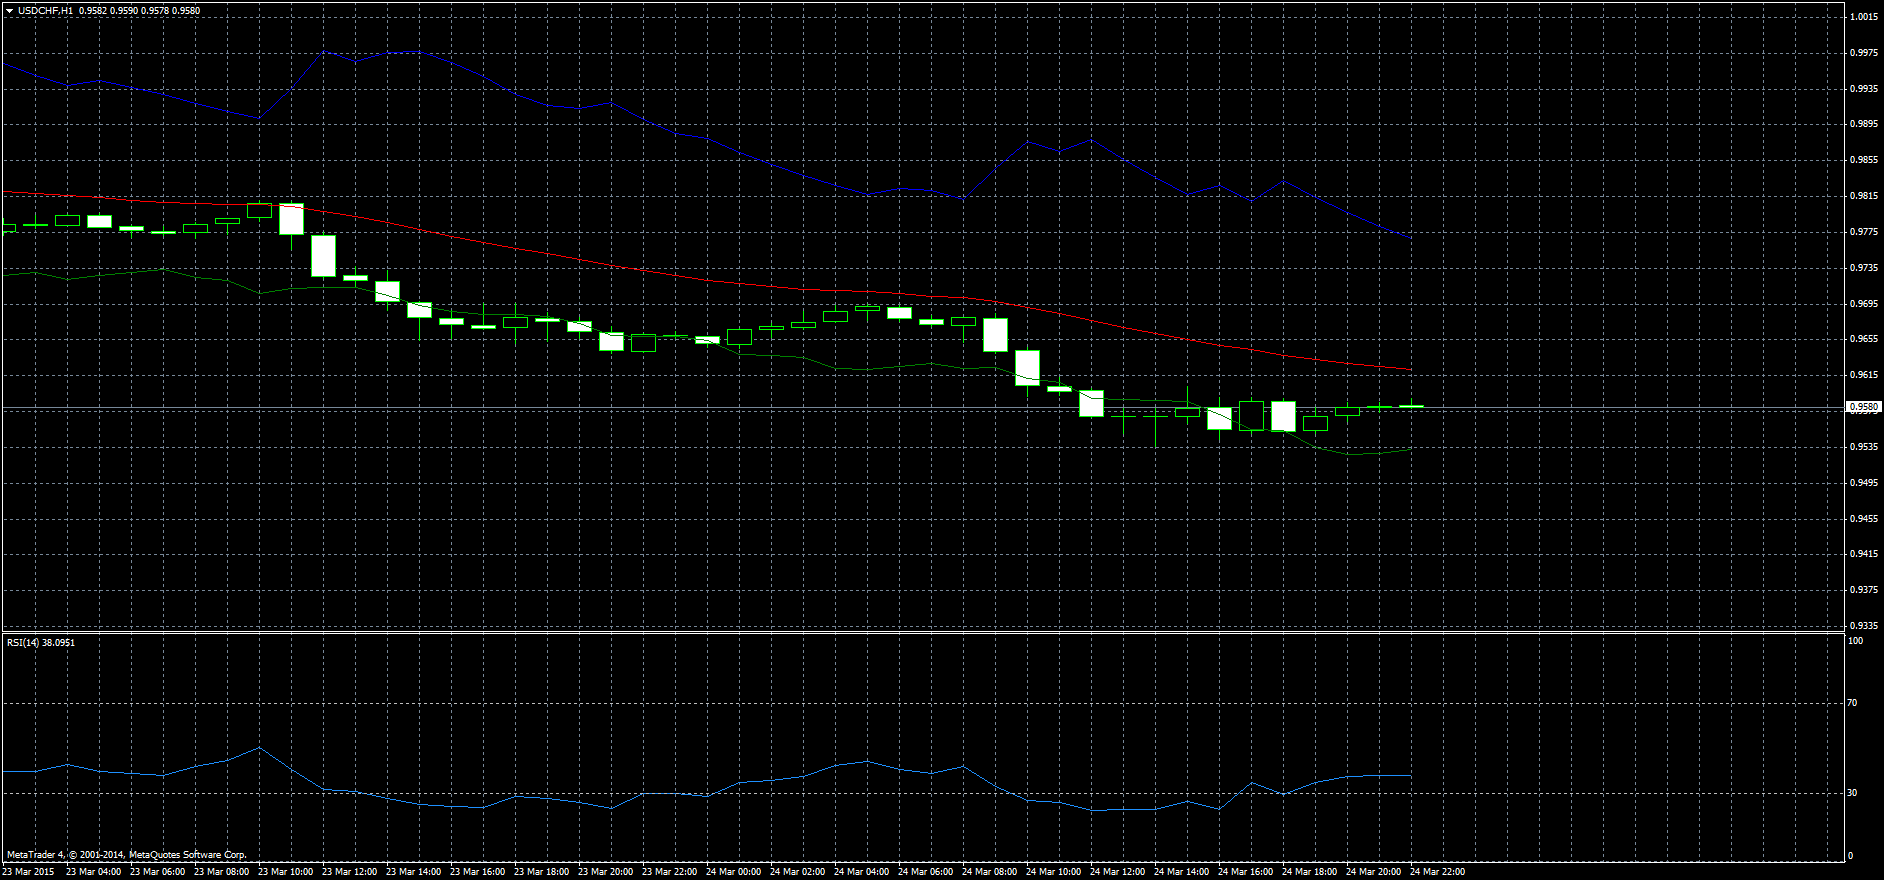Click the 24 Mar 00:00 time label
1884x880 pixels.
tap(733, 872)
